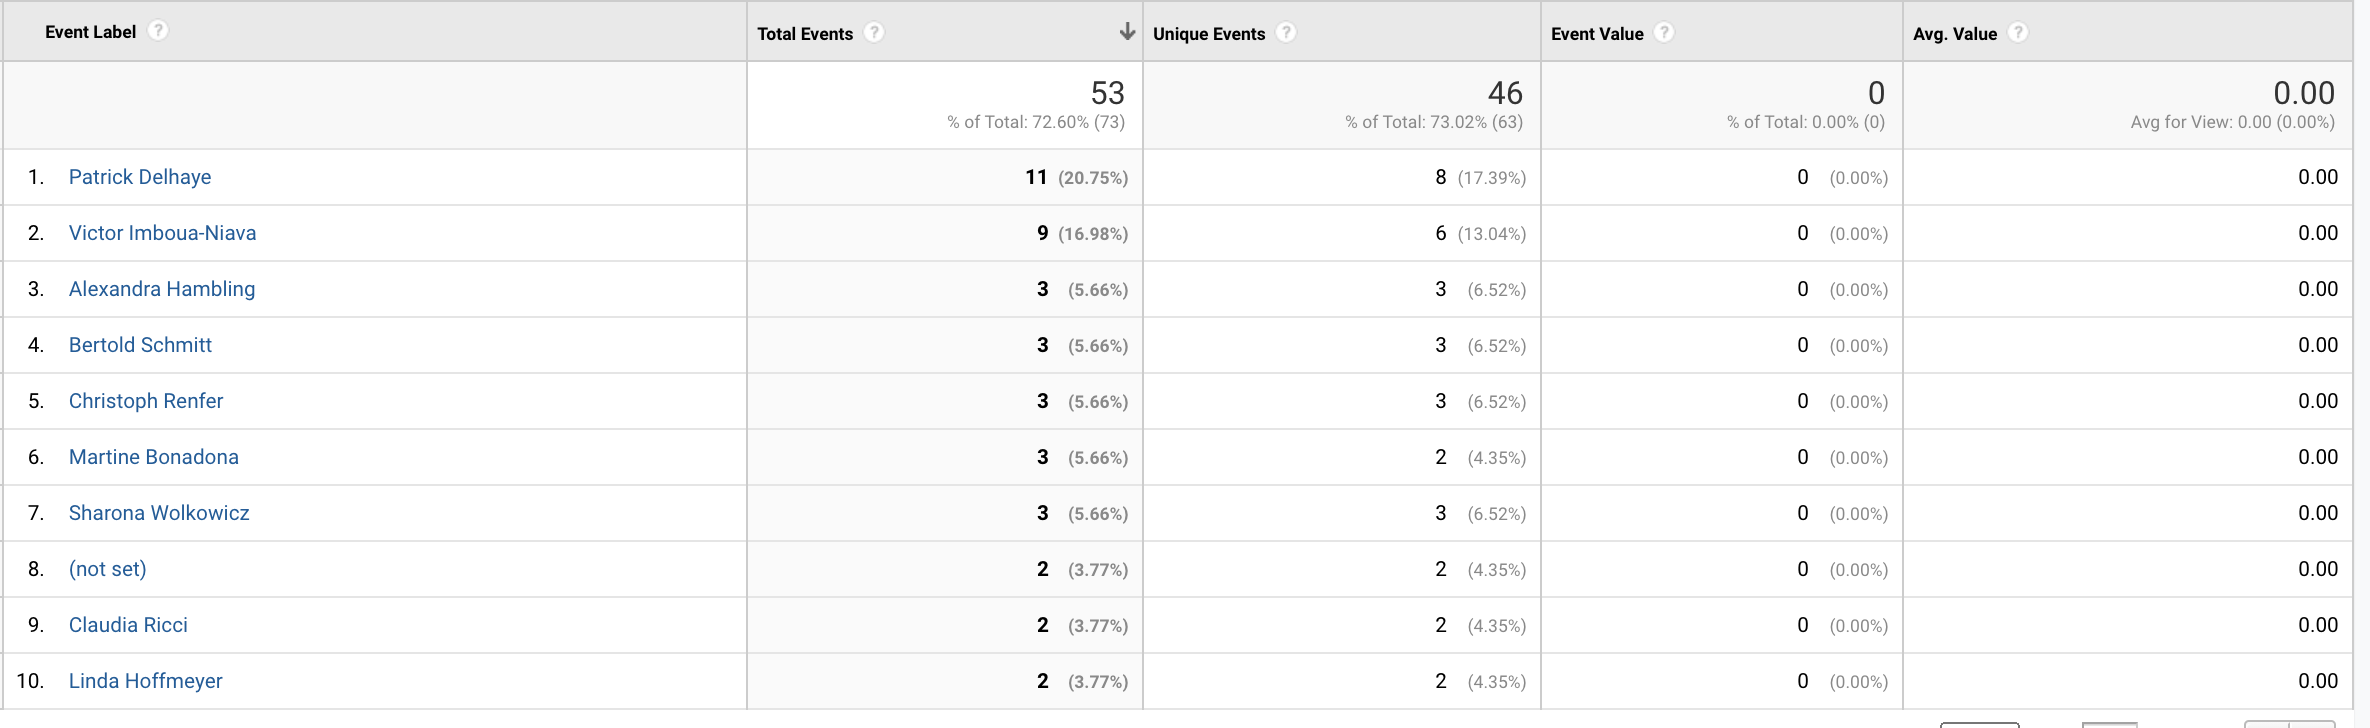Open the Linda Hoffmeyer event label
Screen dimensions: 2370x728
coord(145,681)
